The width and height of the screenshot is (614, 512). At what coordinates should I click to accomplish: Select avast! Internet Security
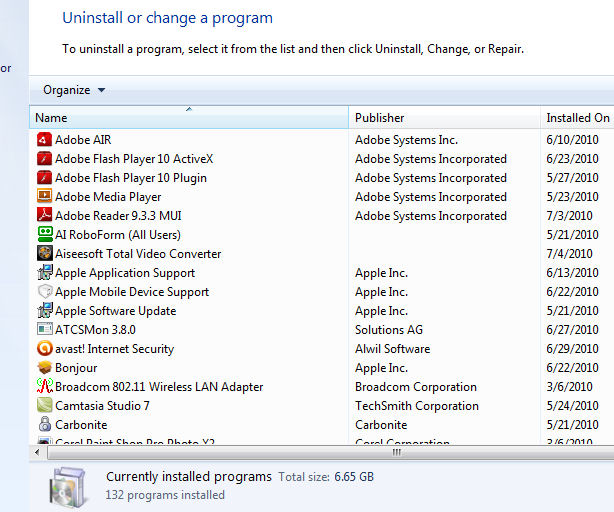pyautogui.click(x=114, y=349)
